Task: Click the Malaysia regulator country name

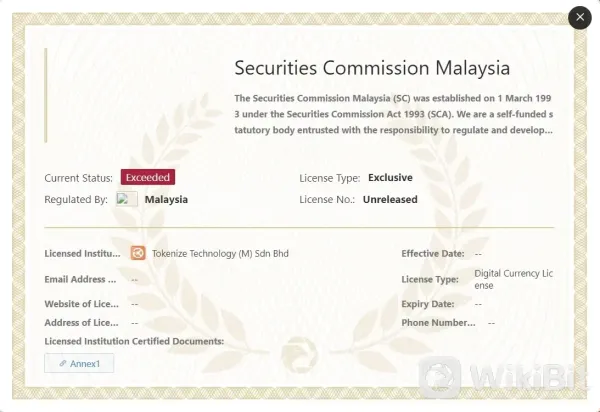Action: click(166, 199)
